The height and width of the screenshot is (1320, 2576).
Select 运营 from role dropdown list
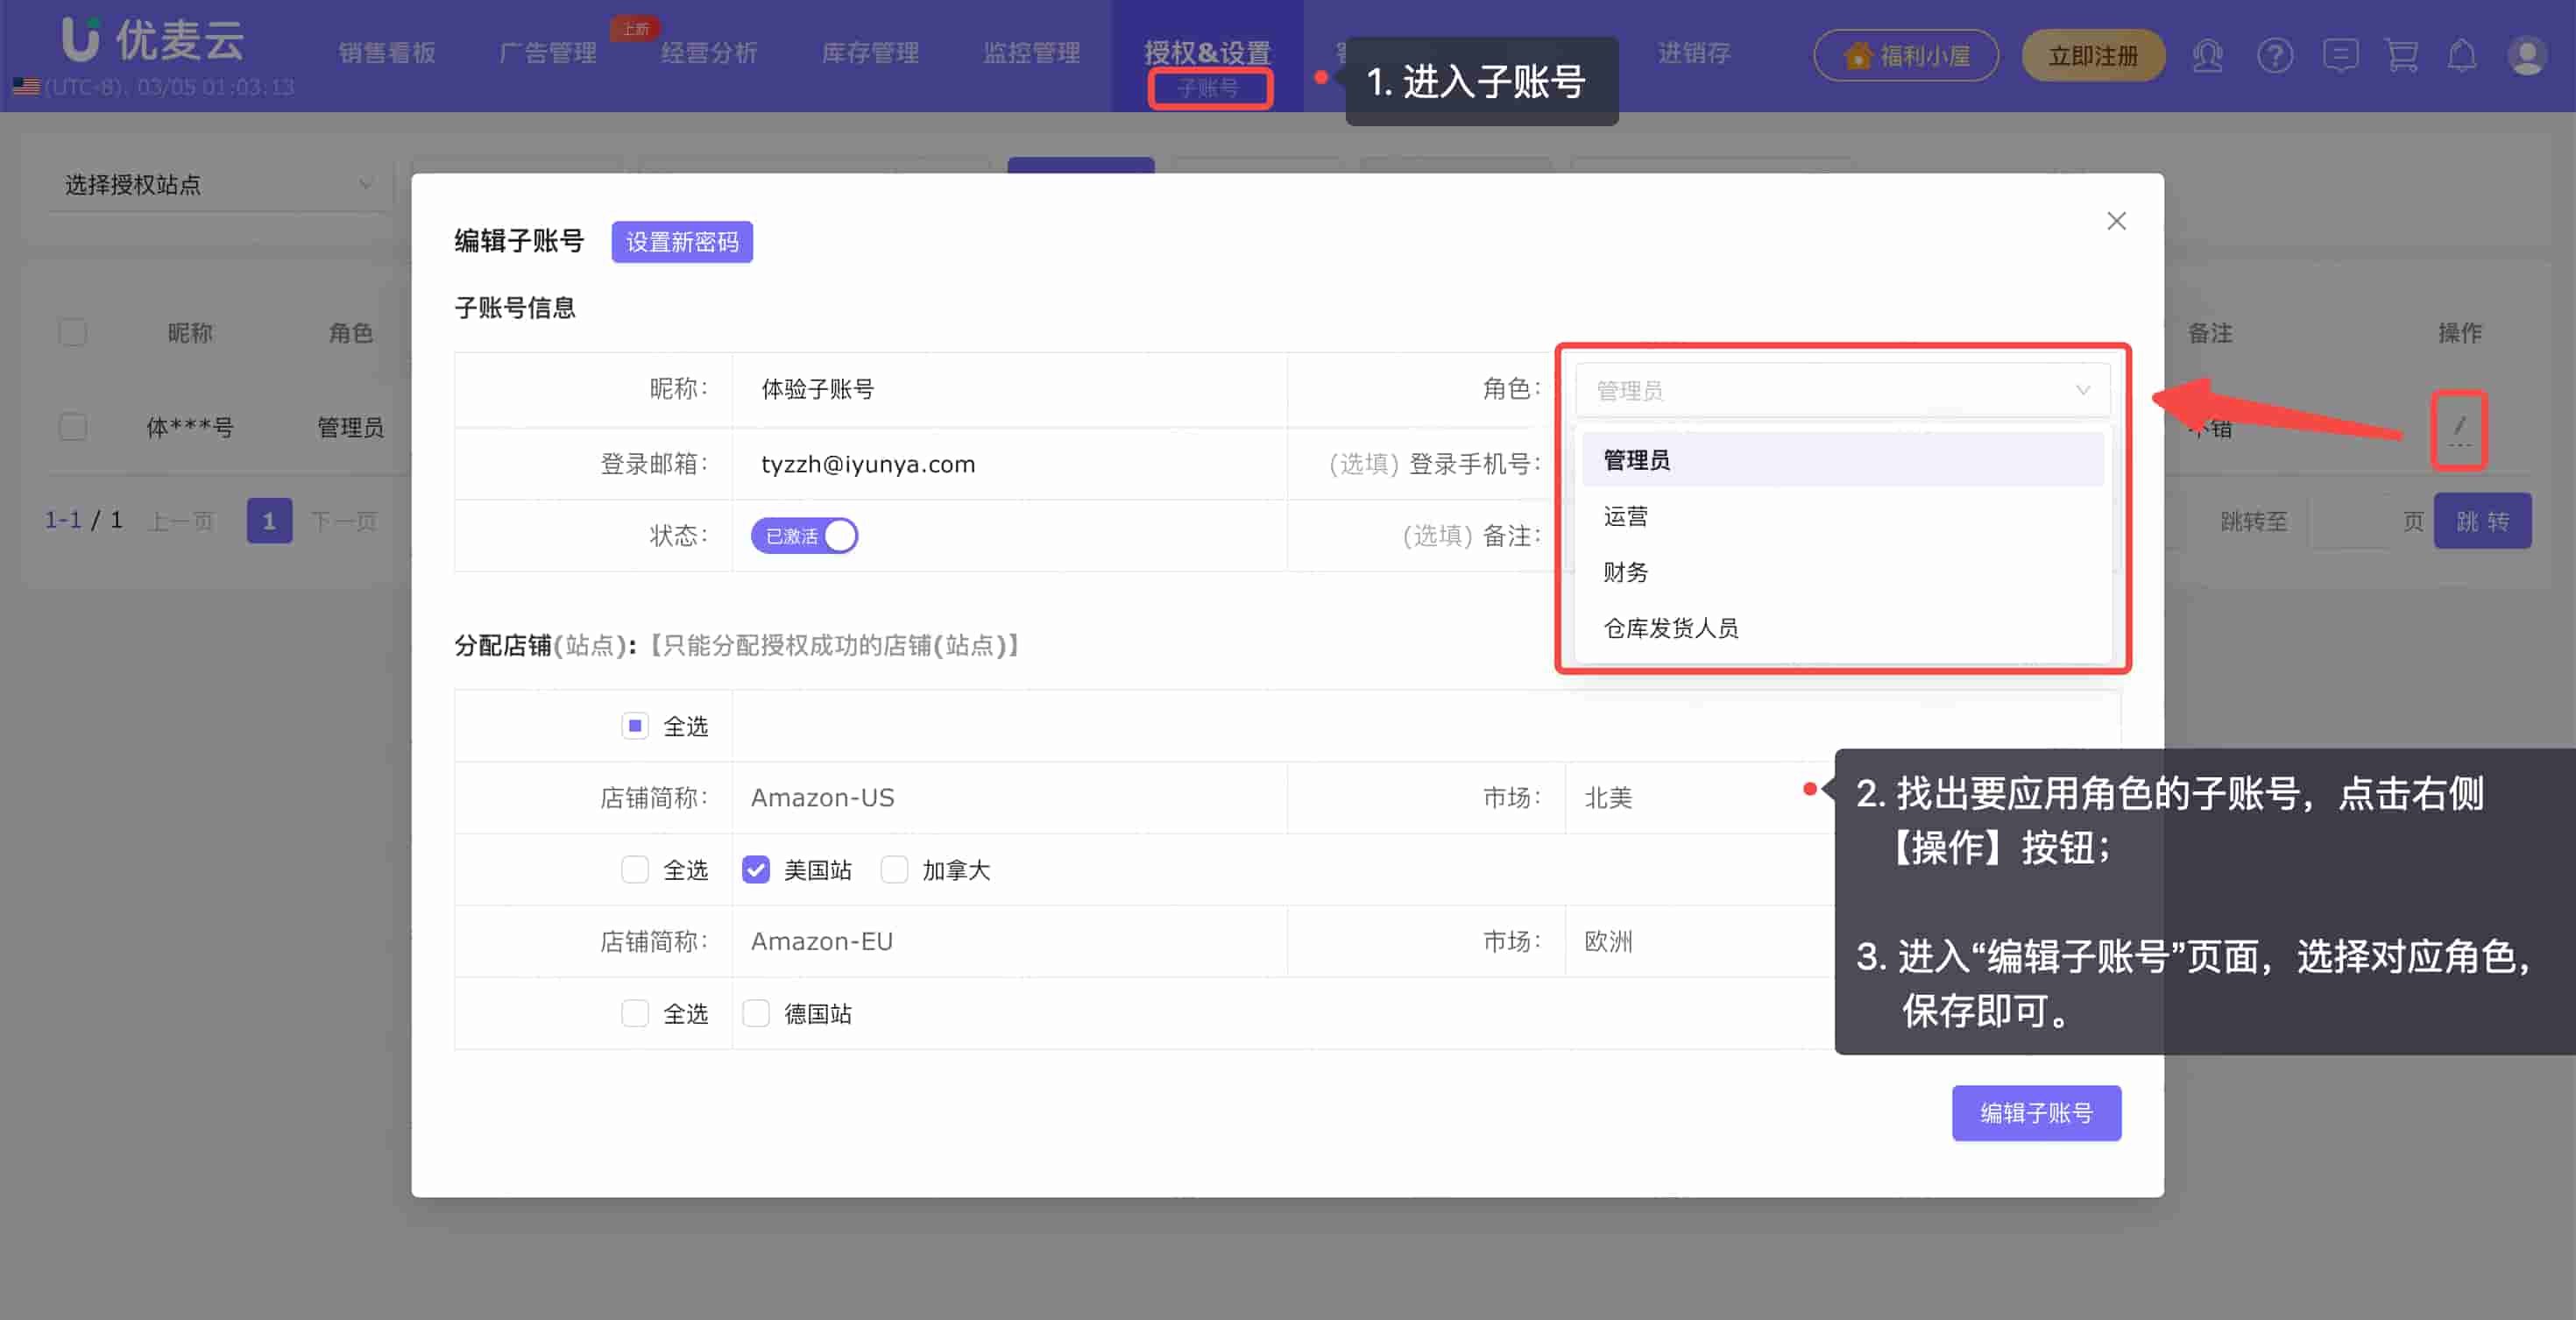point(1626,516)
